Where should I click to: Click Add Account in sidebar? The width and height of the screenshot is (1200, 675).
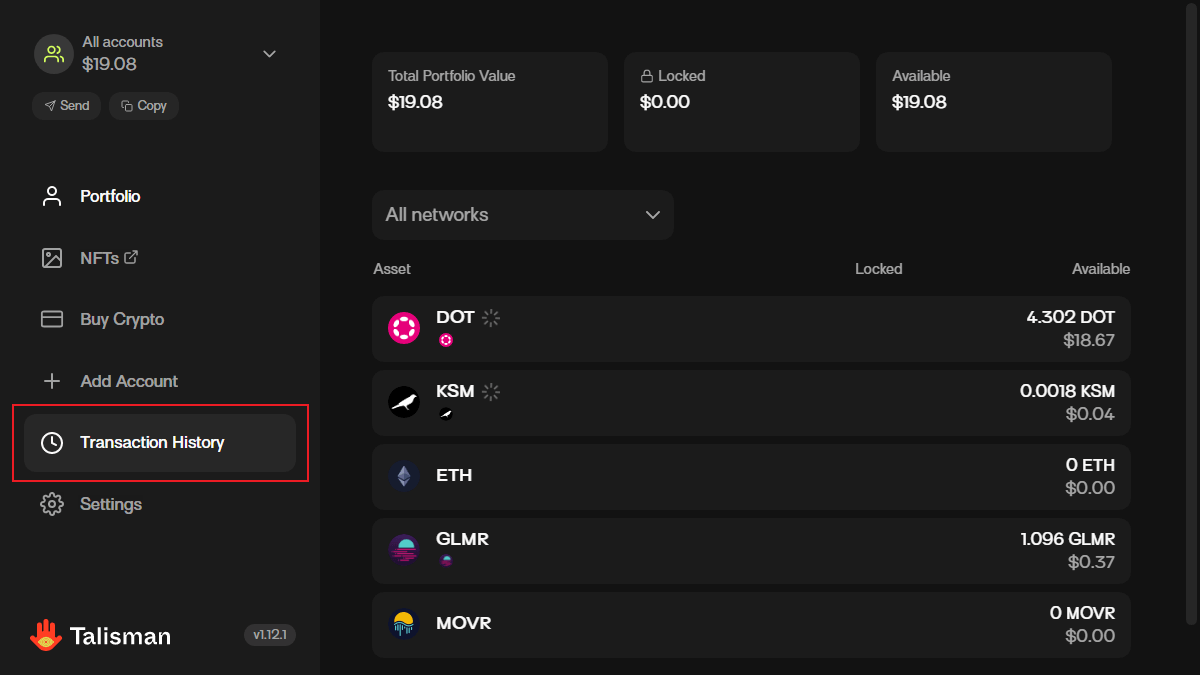click(128, 381)
